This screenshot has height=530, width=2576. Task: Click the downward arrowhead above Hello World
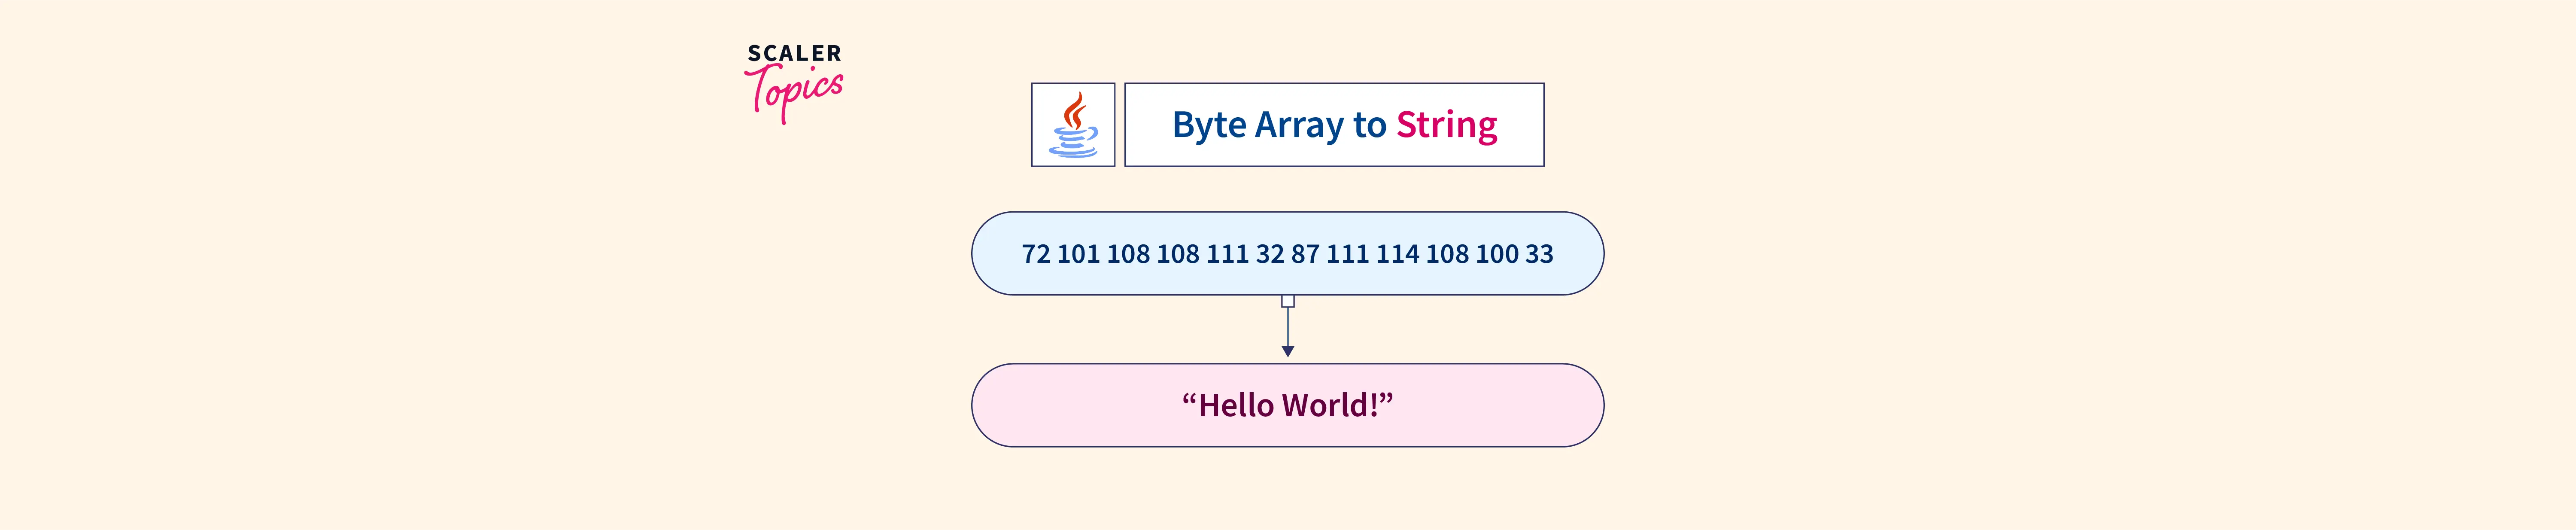pos(1288,351)
